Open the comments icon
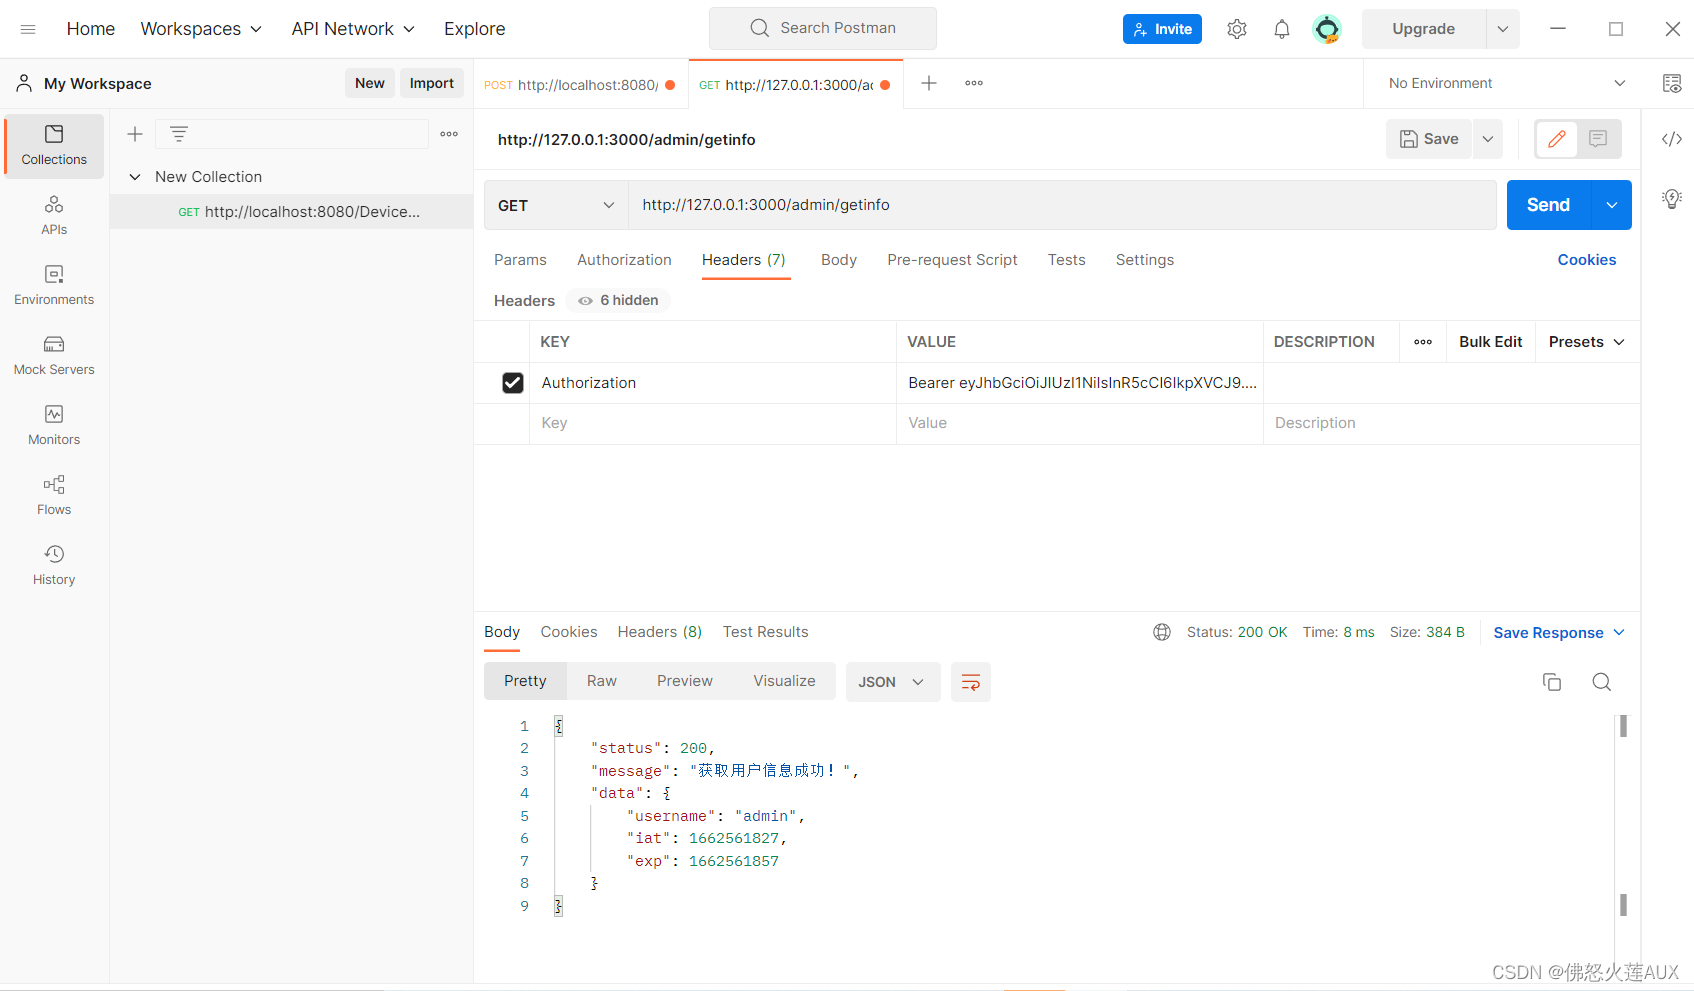Image resolution: width=1694 pixels, height=991 pixels. (1598, 139)
